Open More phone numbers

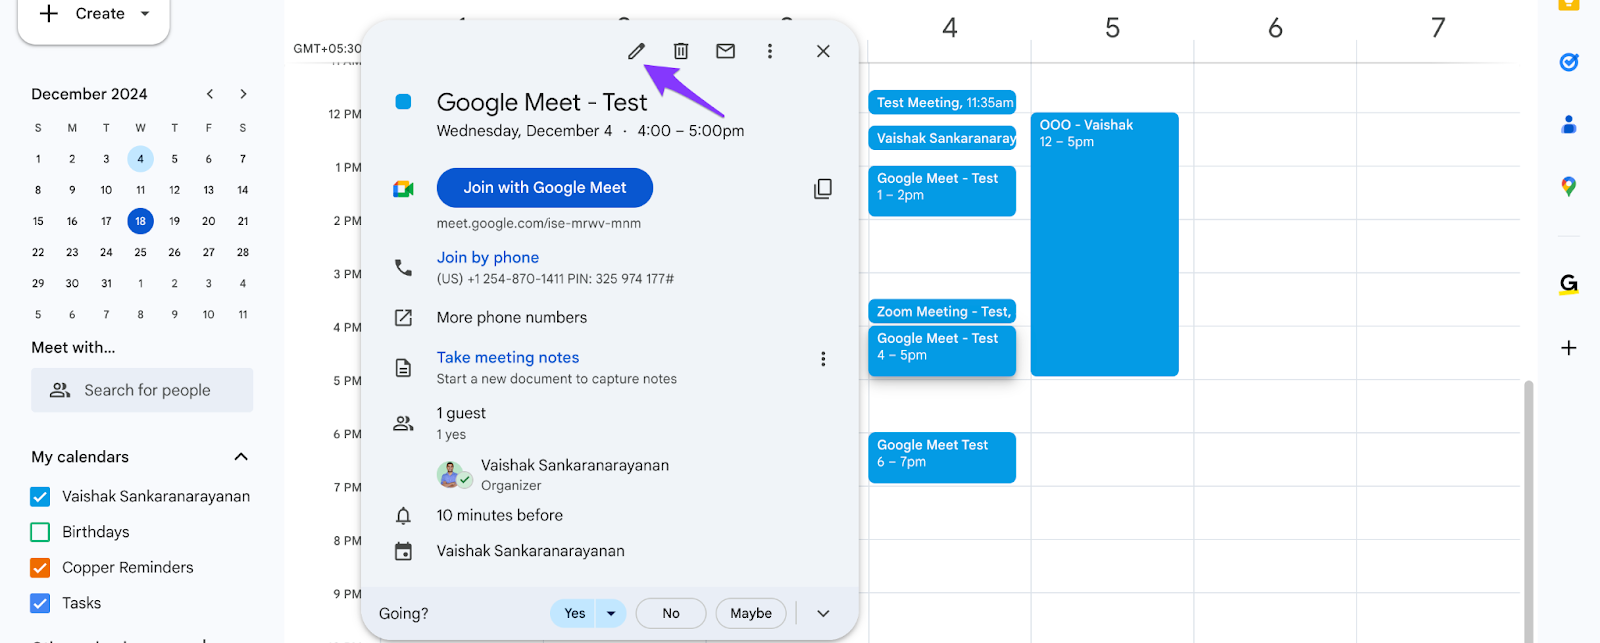[x=512, y=318]
